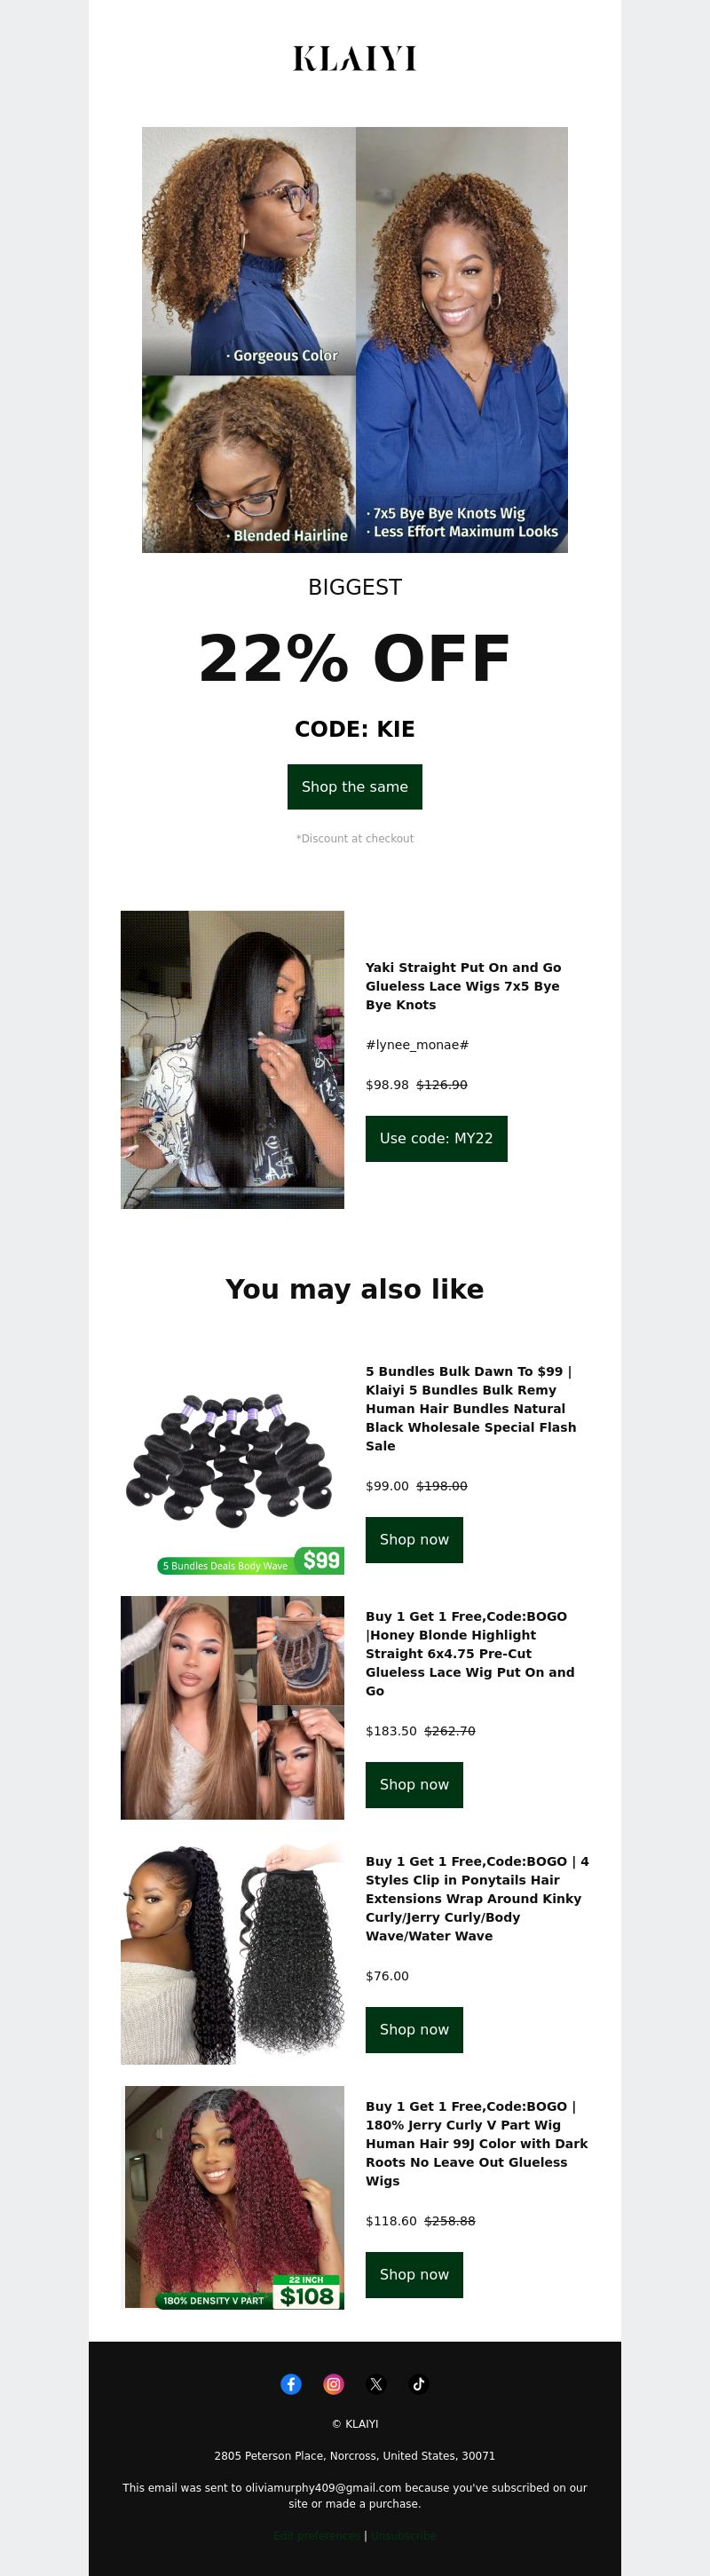
Task: Open the ponytail extensions product image
Action: coord(232,1952)
